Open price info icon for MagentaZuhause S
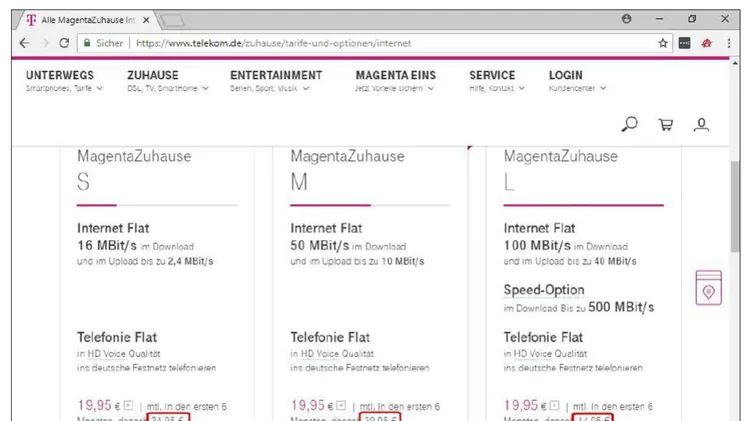Screen dimensions: 750x421 click(x=128, y=406)
